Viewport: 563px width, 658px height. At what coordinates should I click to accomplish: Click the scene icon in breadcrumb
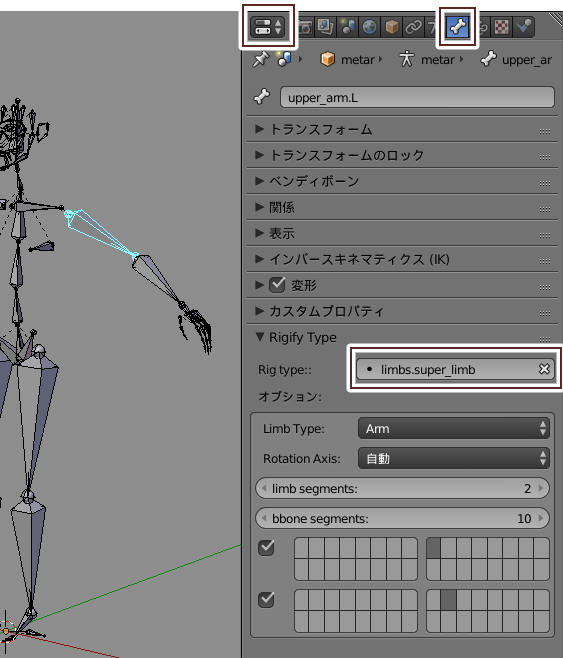[284, 59]
